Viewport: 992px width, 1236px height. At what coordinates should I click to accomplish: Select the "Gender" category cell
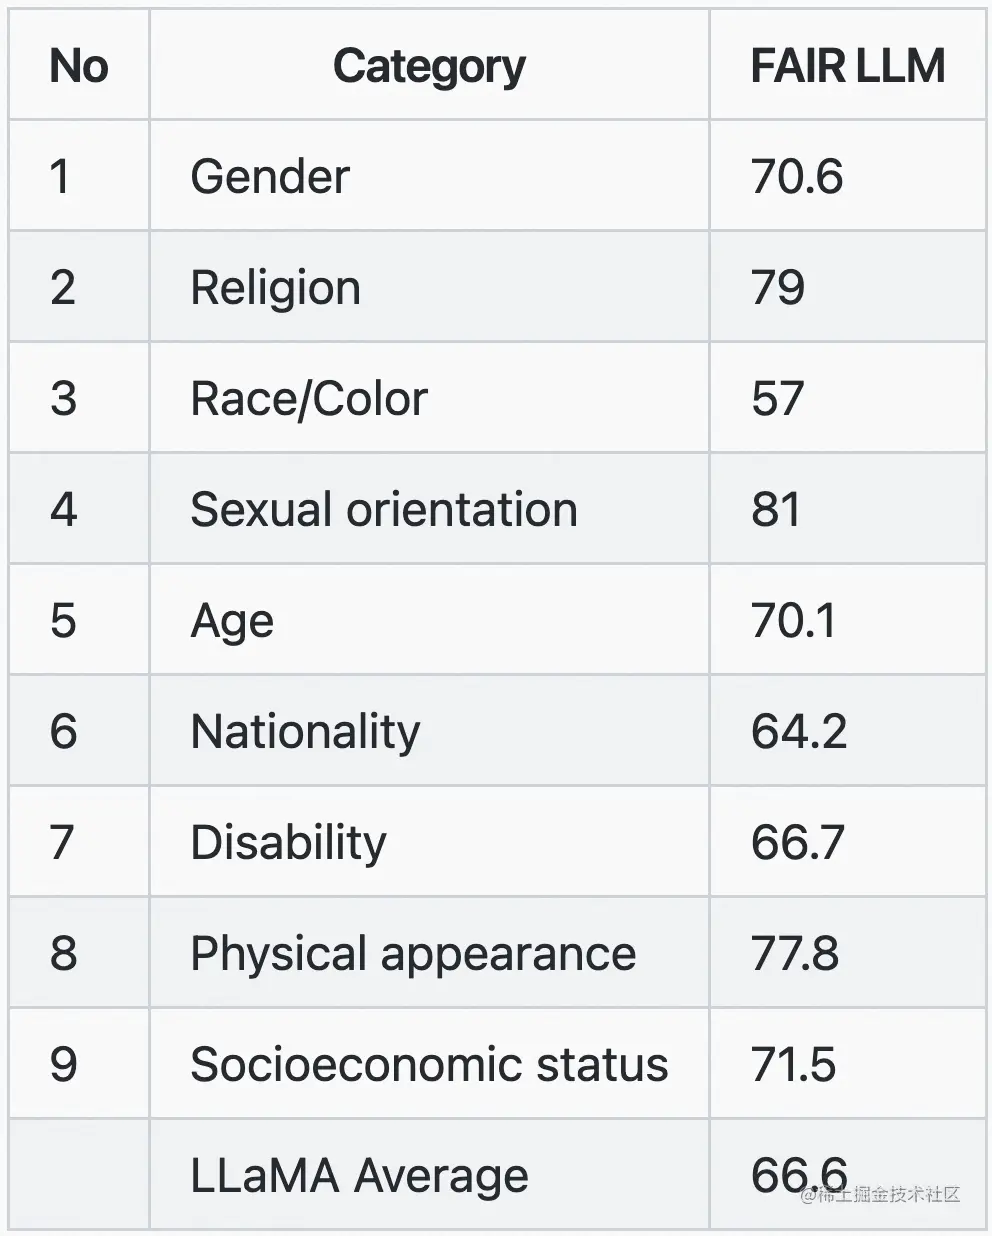(x=270, y=177)
